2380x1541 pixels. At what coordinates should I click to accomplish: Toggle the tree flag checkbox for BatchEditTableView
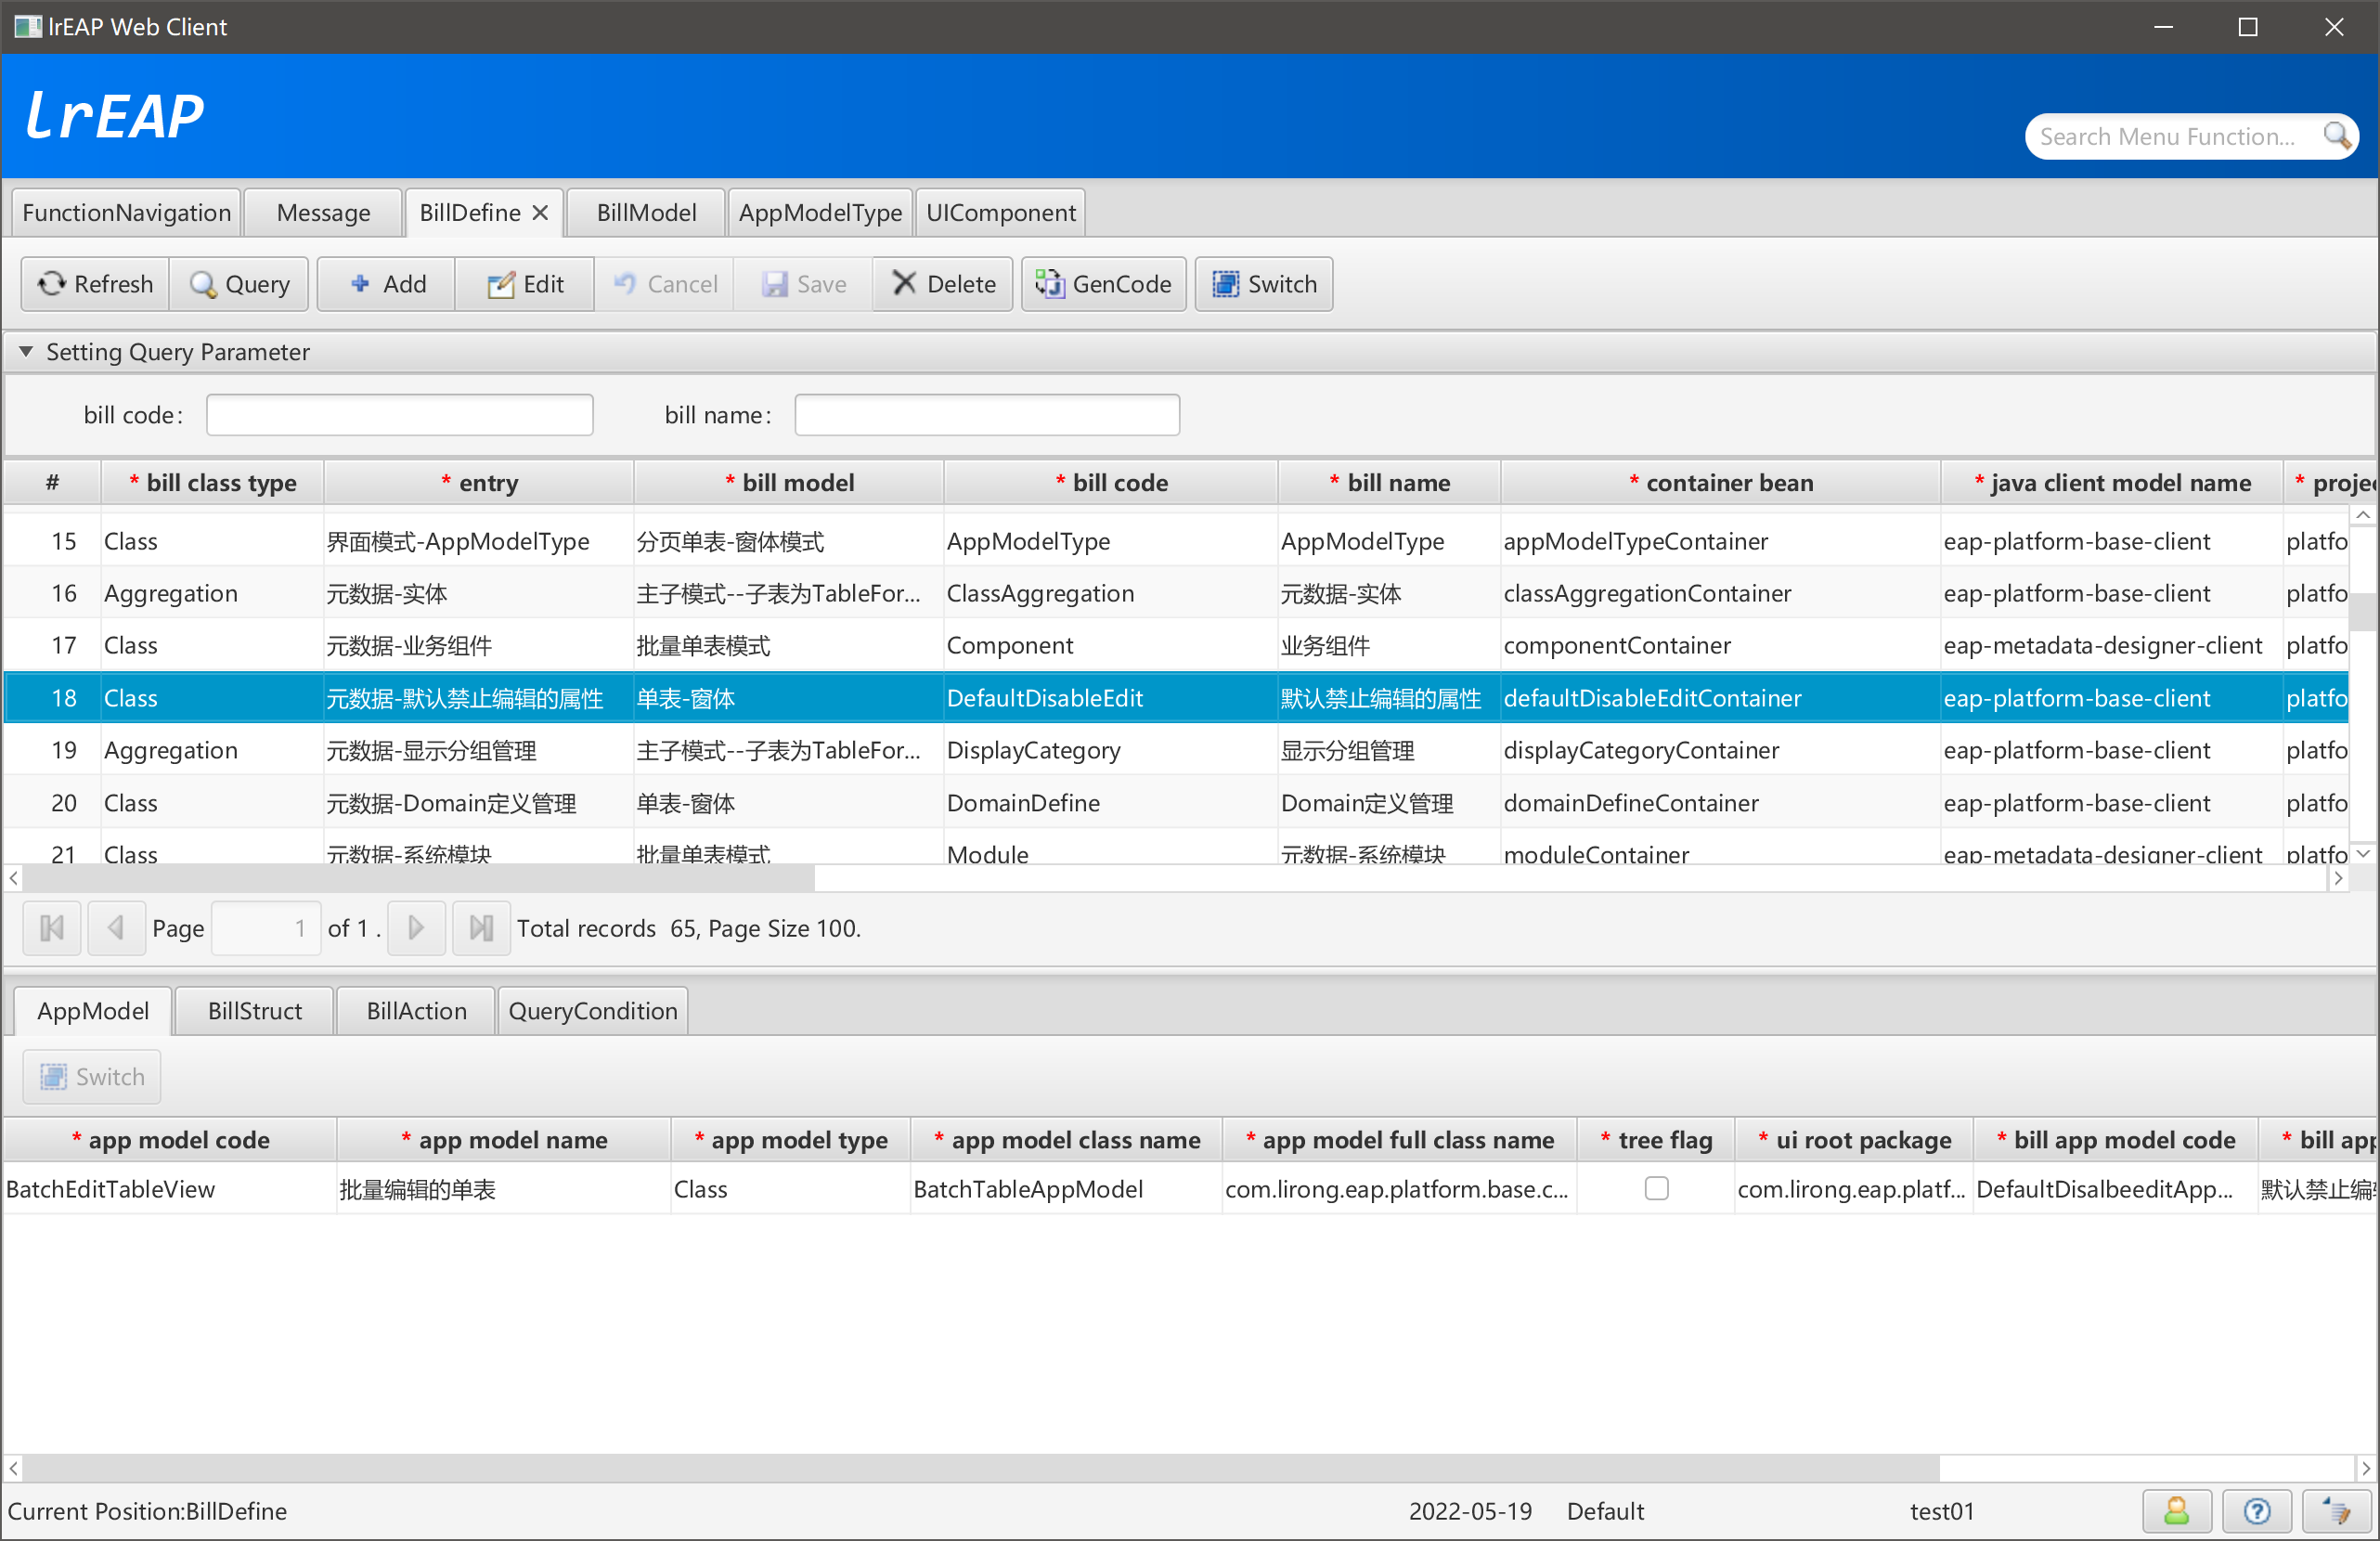(1656, 1189)
